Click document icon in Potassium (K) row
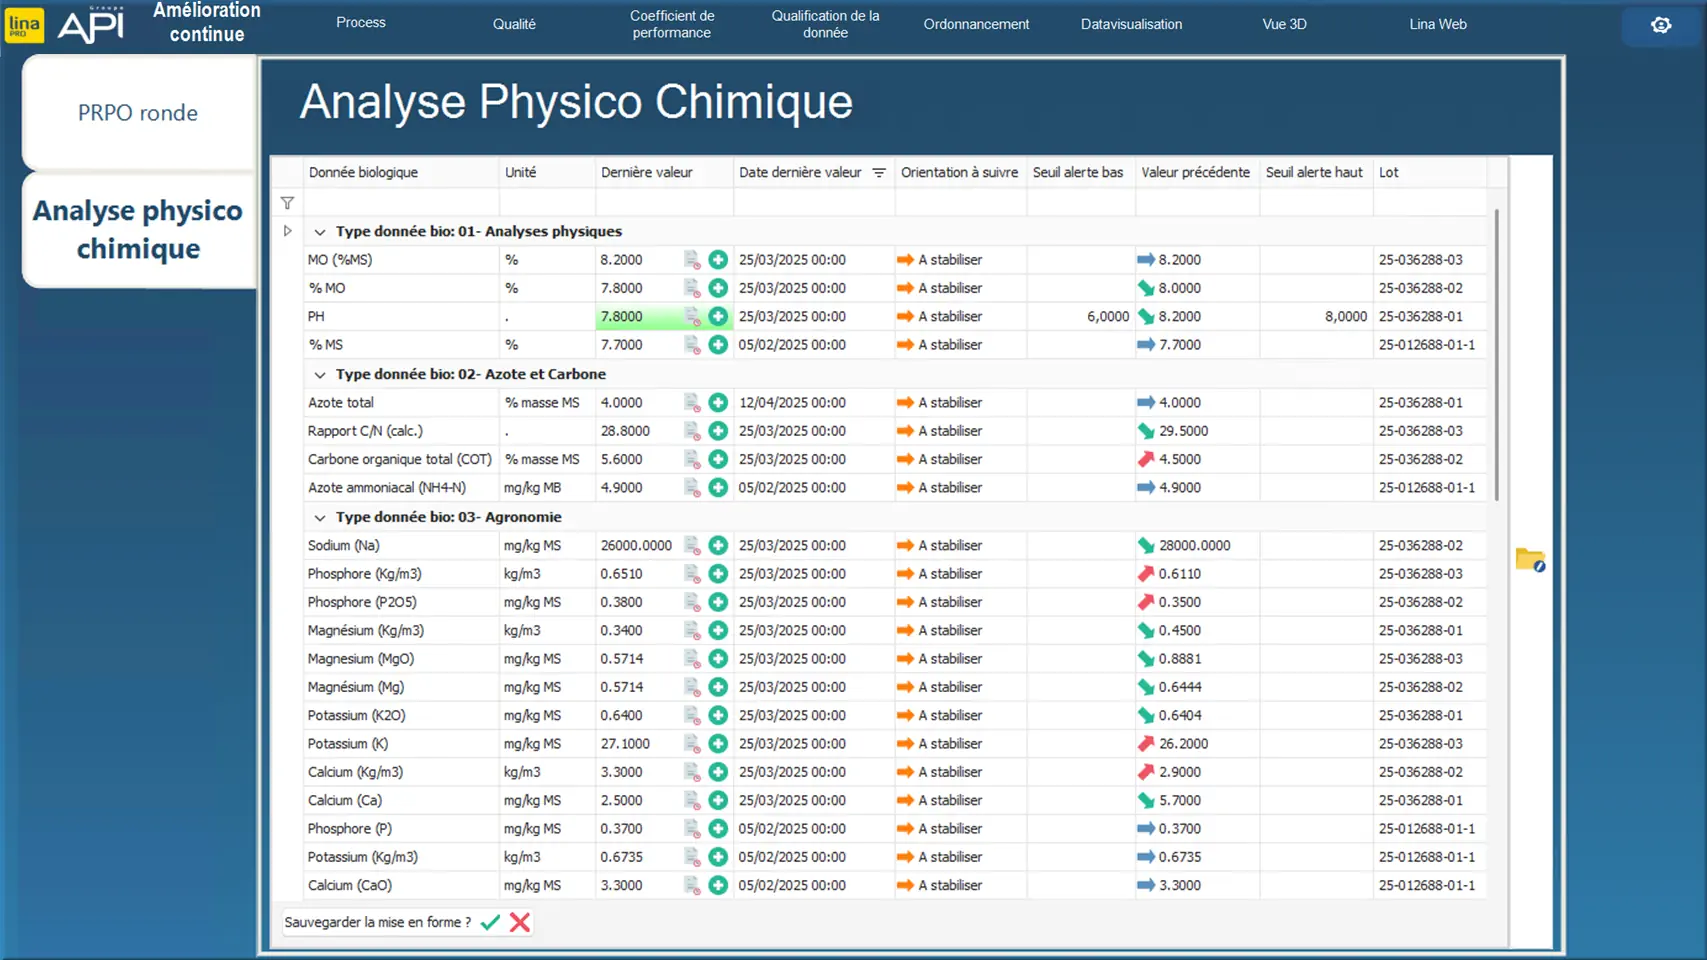Viewport: 1707px width, 960px height. tap(692, 744)
